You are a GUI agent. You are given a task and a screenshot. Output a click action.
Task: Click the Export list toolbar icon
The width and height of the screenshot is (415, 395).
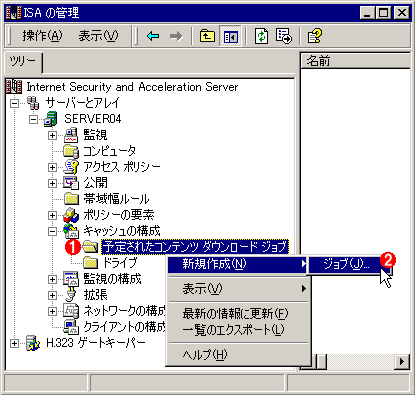[x=283, y=36]
